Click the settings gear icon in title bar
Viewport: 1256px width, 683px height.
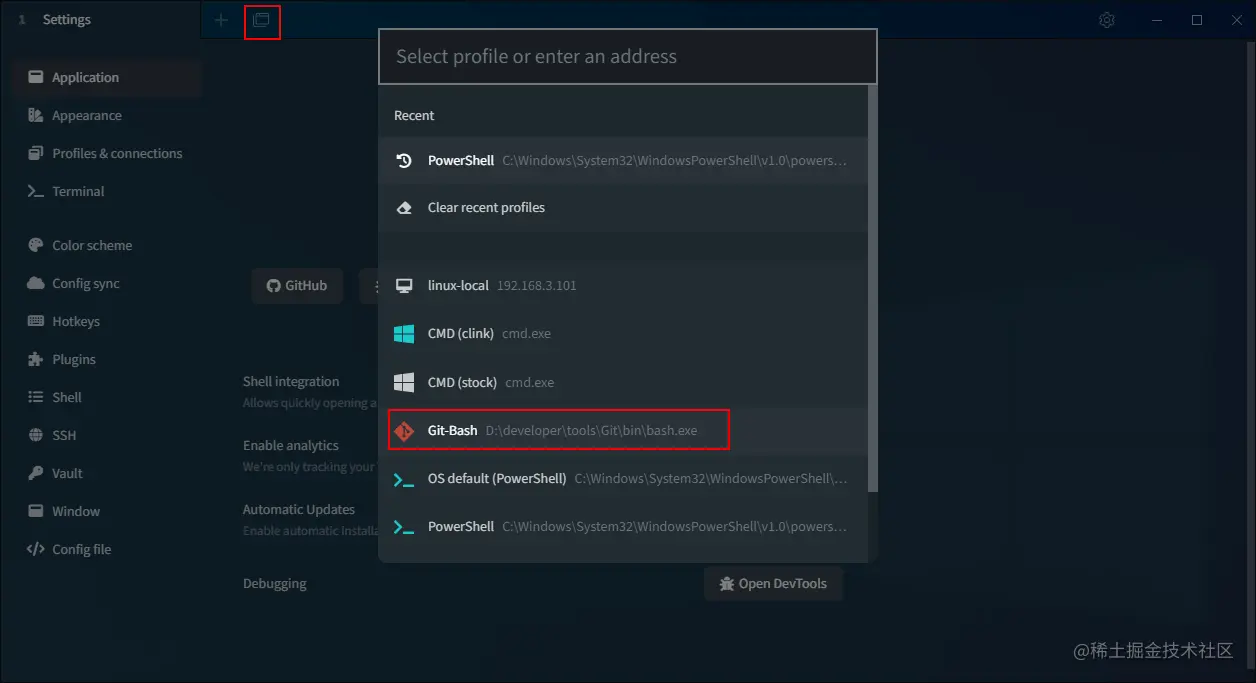pos(1107,20)
